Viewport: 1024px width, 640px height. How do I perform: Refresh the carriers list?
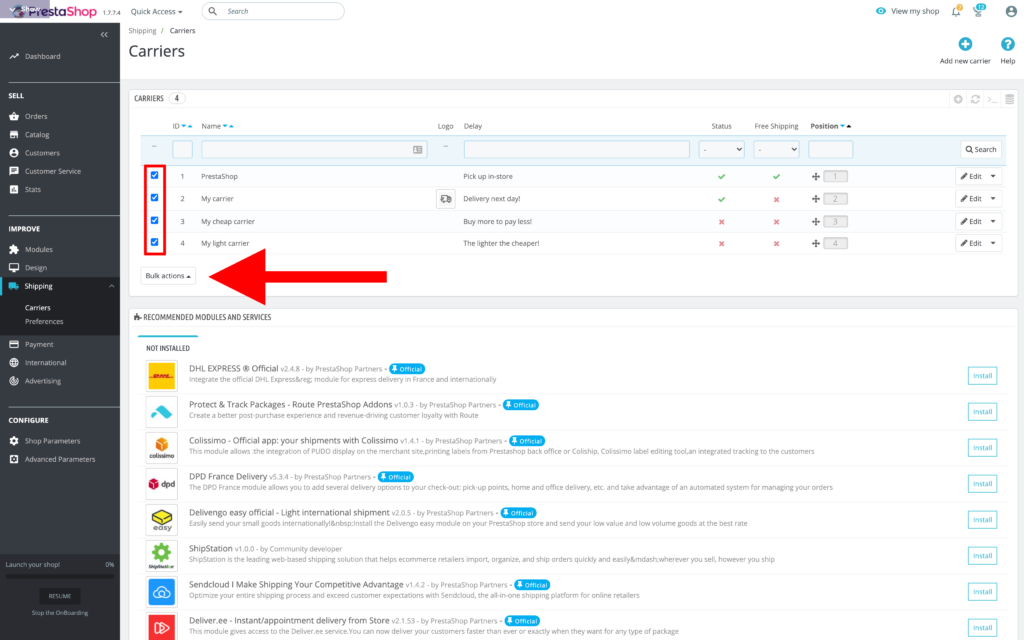coord(975,99)
